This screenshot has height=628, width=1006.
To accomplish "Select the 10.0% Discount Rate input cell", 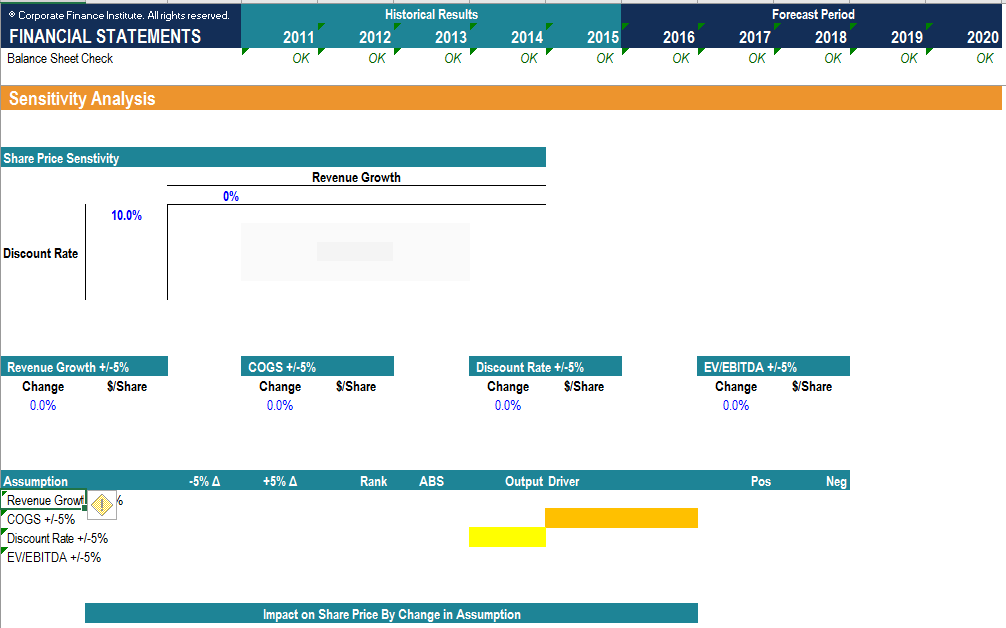I will [125, 214].
